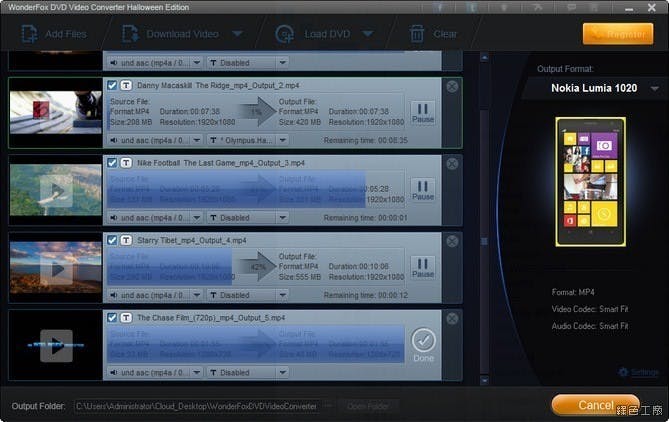
Task: Click the Starry Tibet conversion progress bar
Action: (255, 267)
